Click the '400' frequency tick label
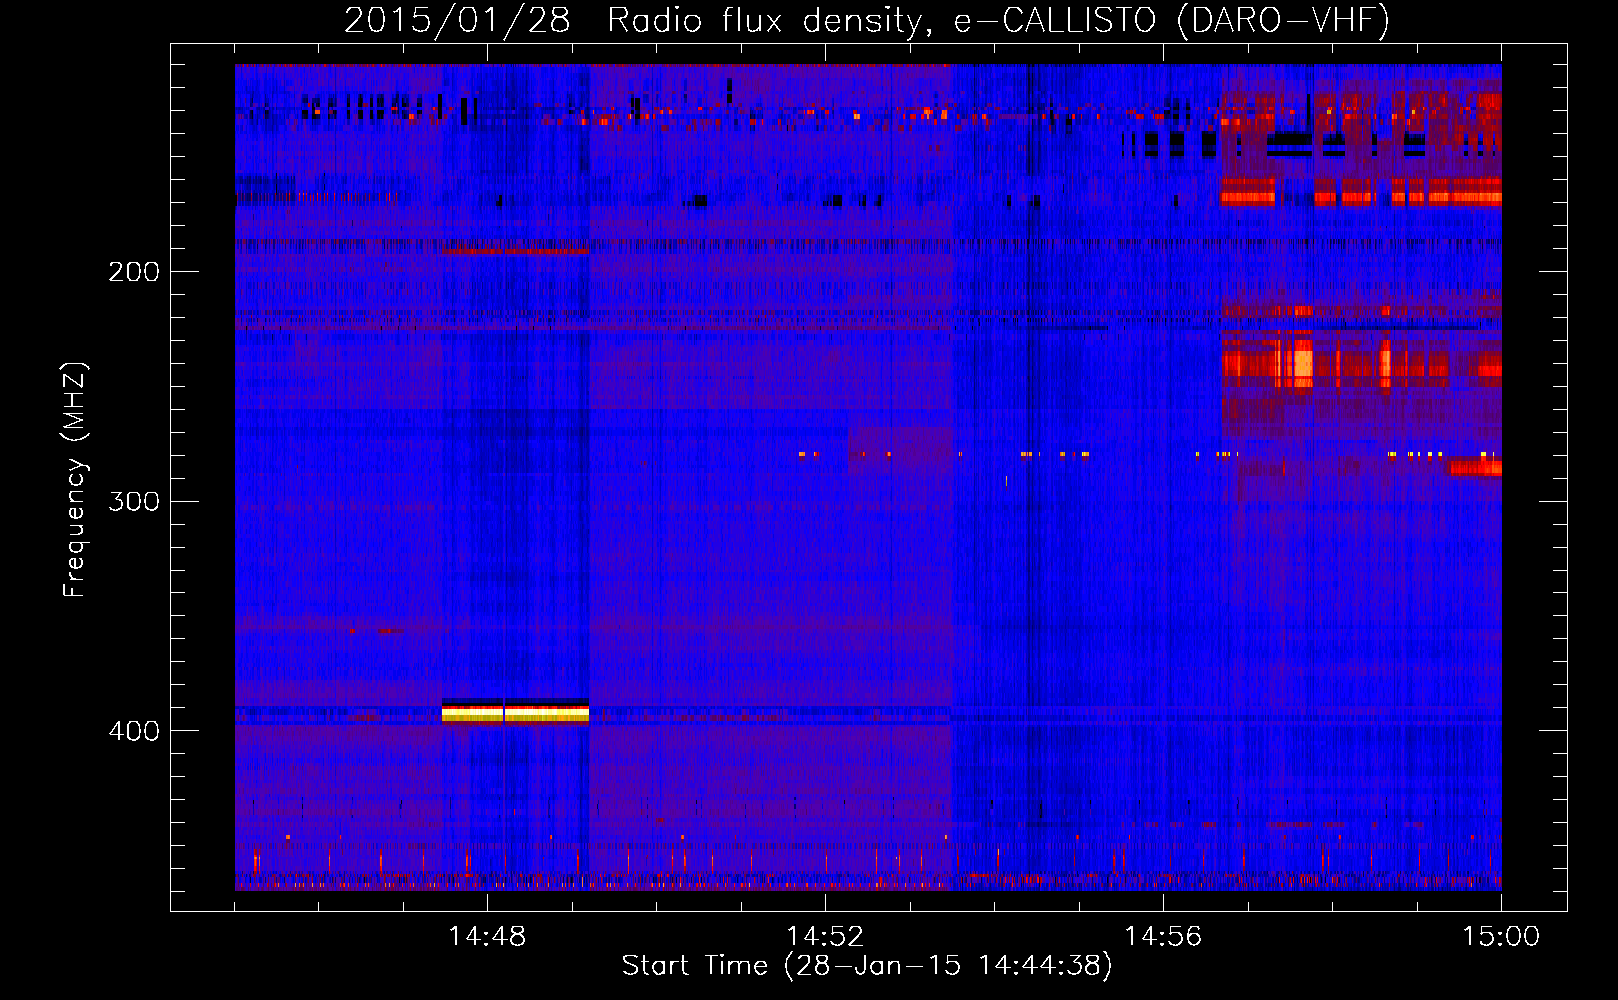Image resolution: width=1618 pixels, height=1000 pixels. tap(134, 731)
